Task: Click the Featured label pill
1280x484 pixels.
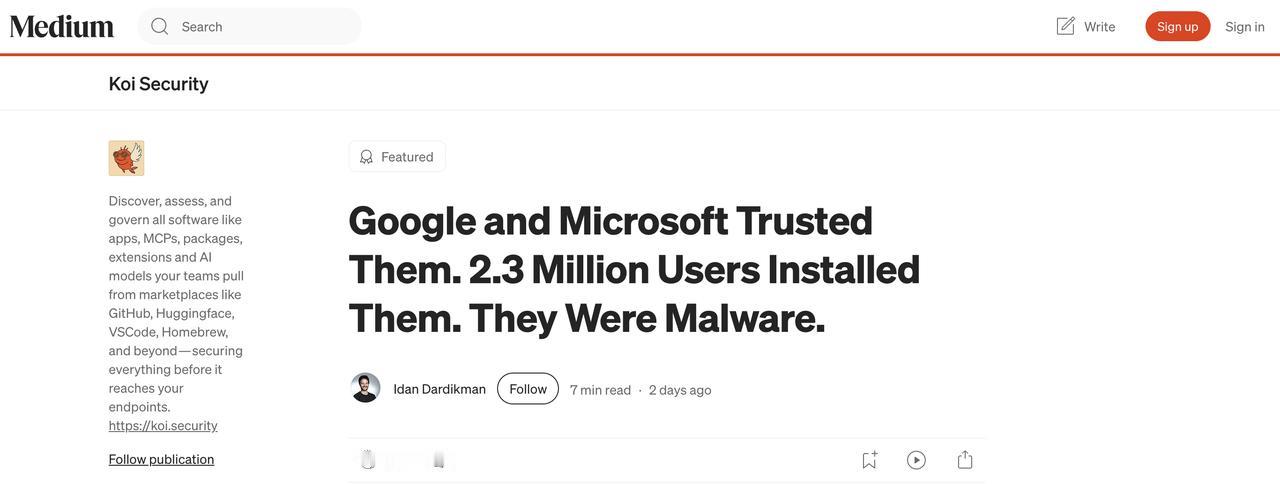Action: coord(397,157)
